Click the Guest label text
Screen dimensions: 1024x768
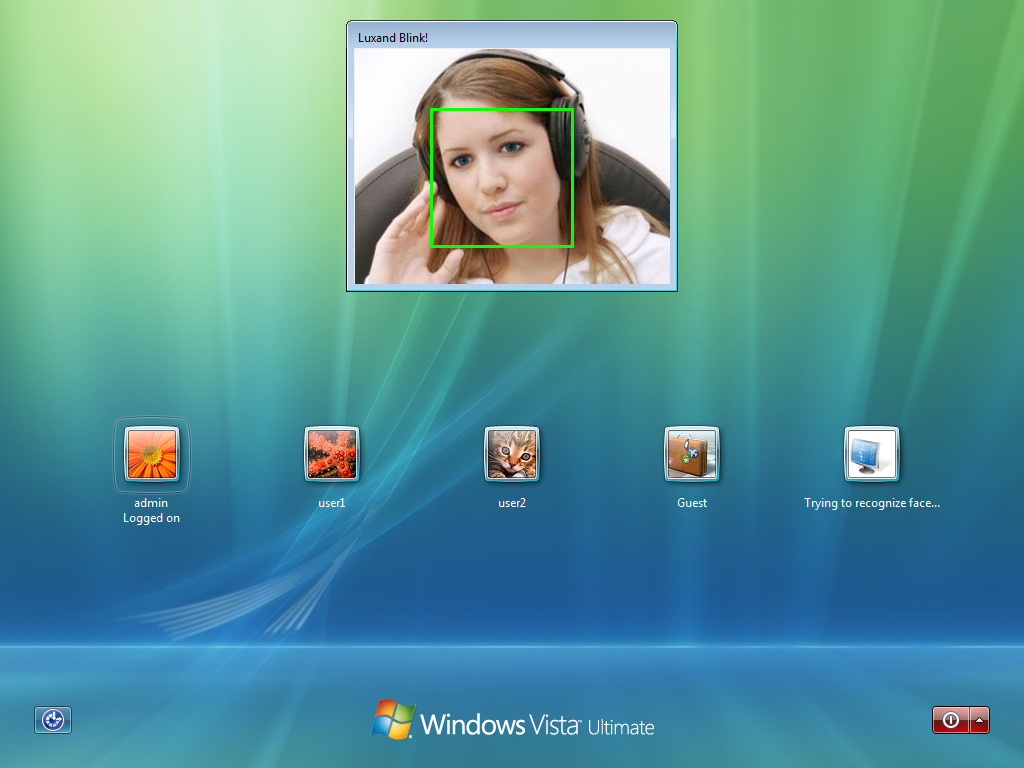691,503
